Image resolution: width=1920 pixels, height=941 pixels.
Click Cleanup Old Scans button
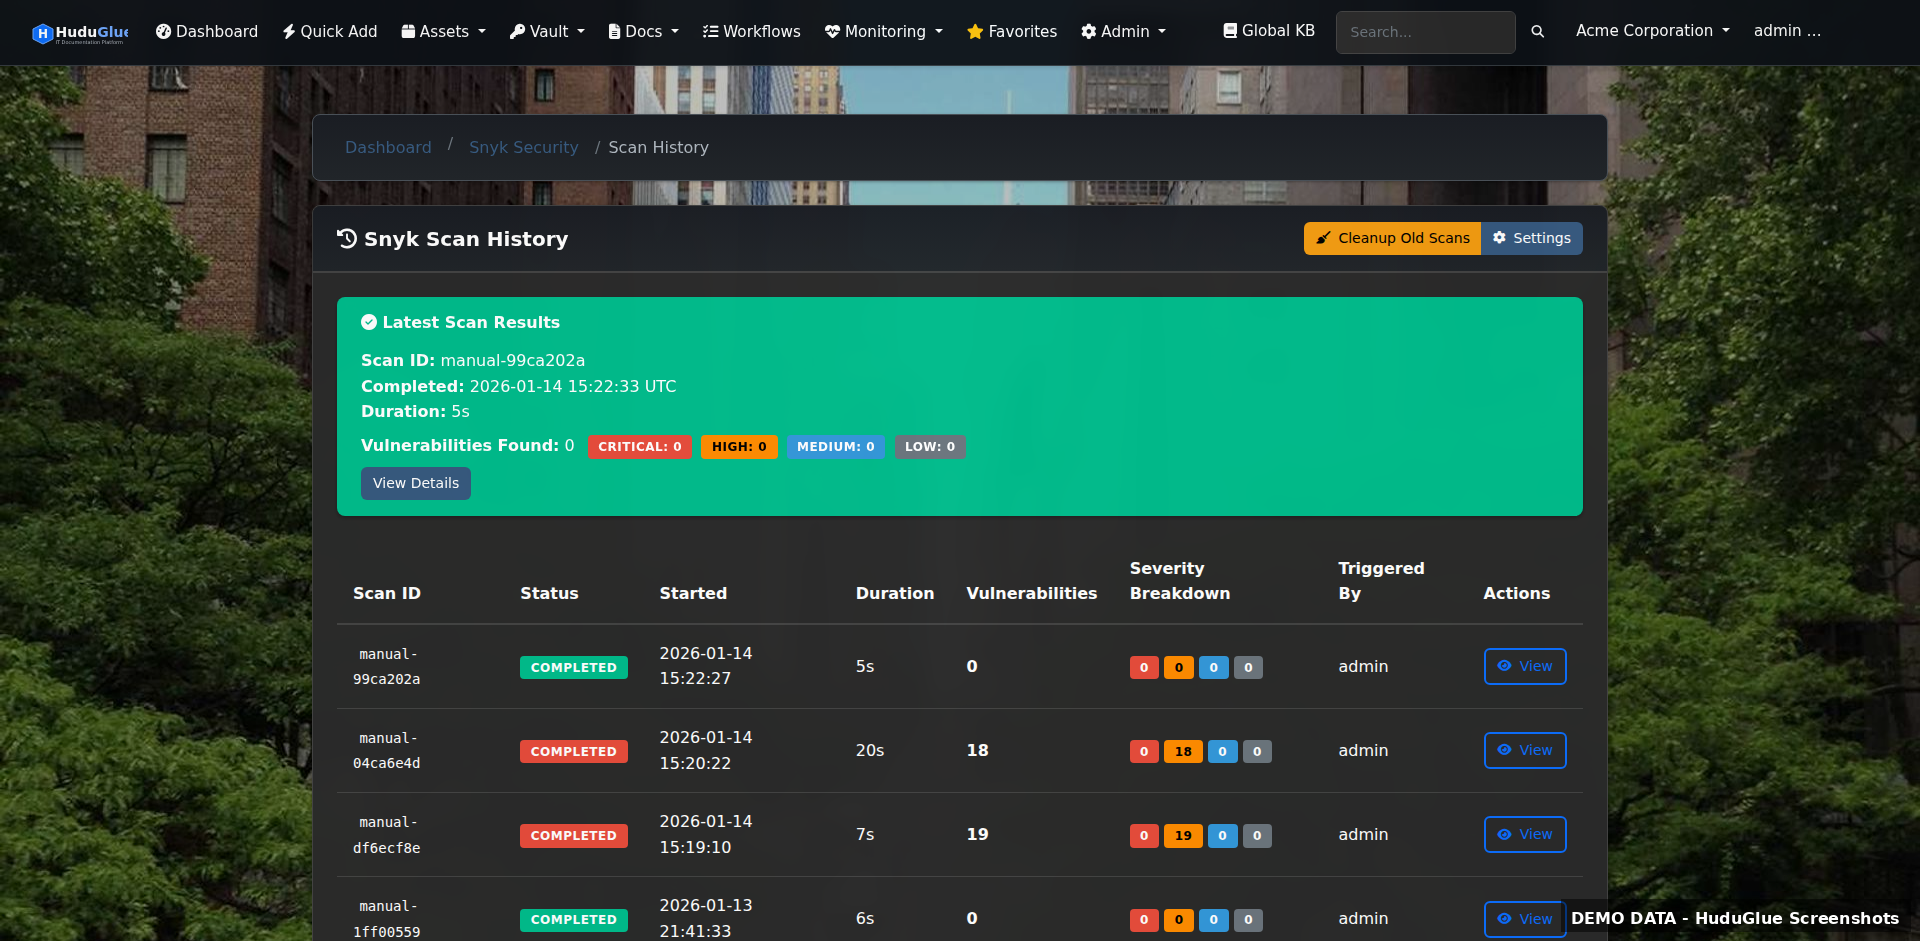(x=1393, y=238)
